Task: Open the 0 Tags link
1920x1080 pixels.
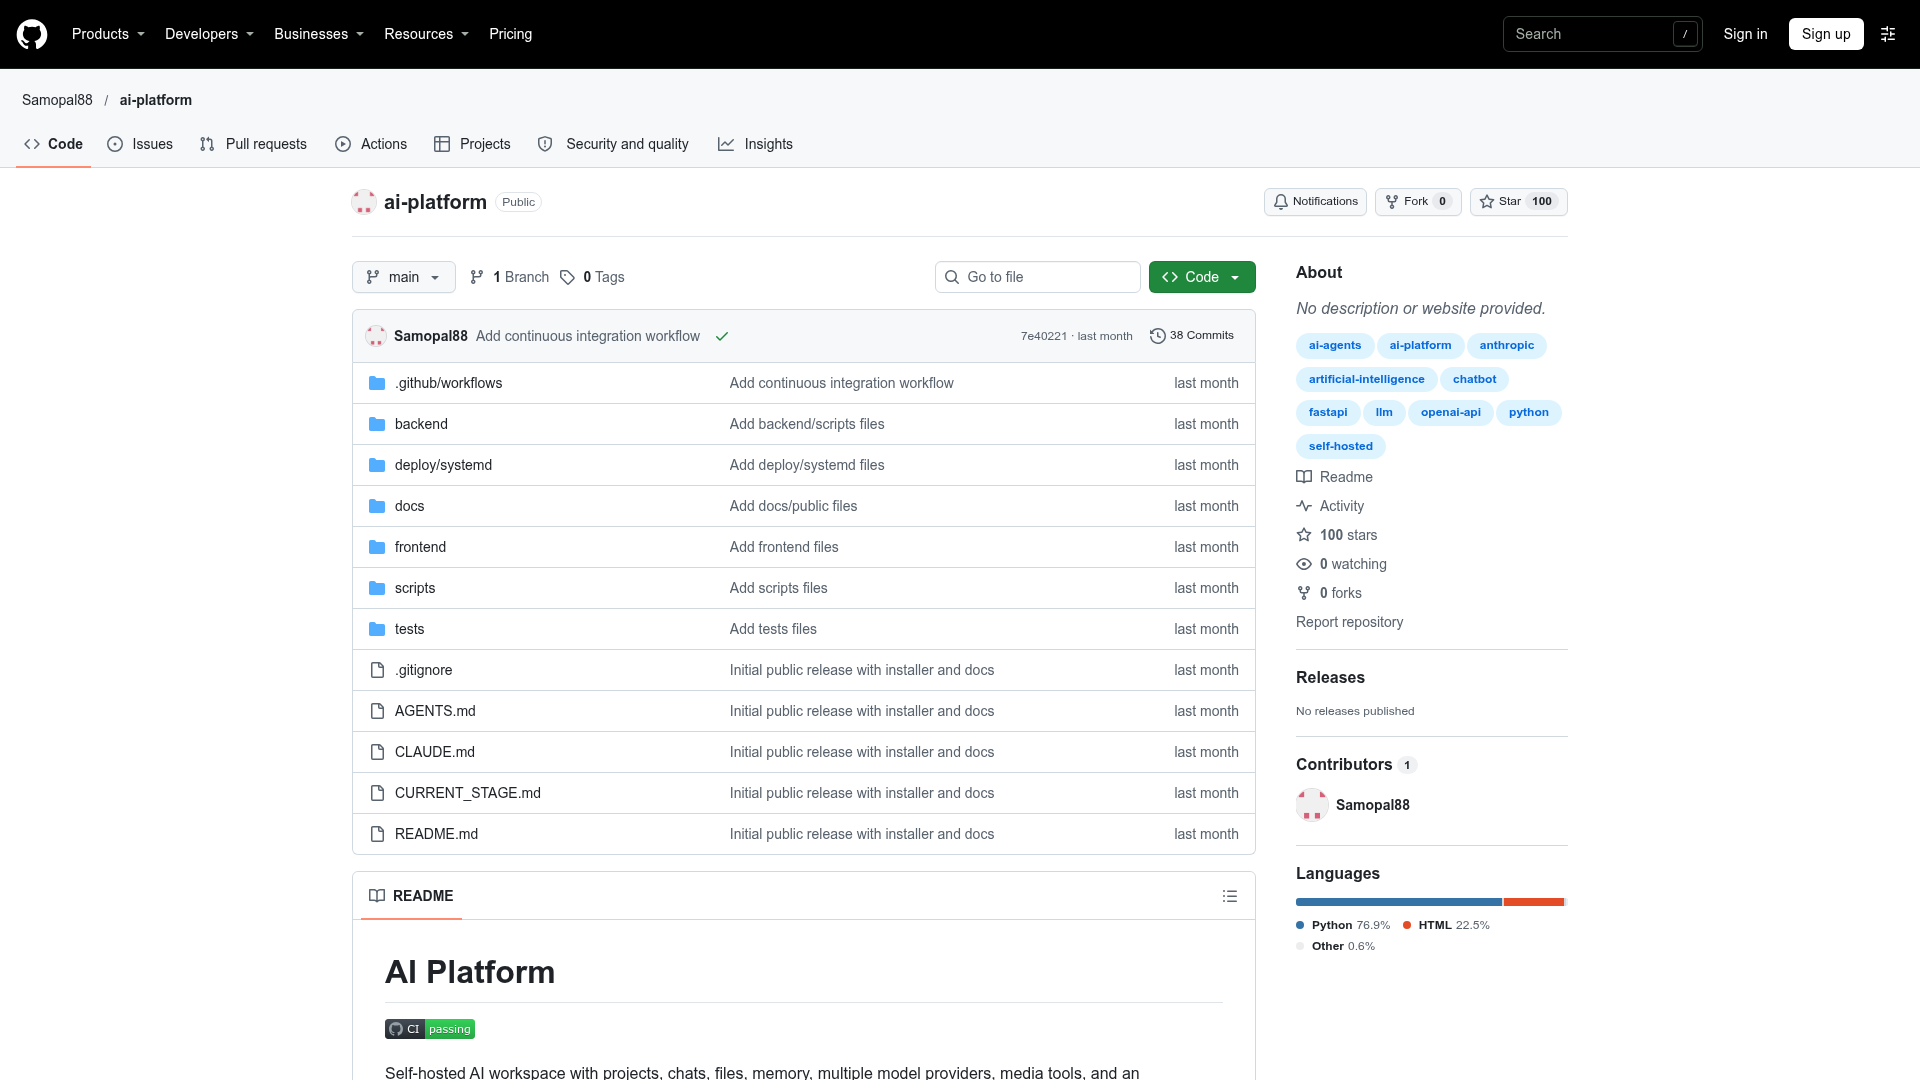Action: pyautogui.click(x=592, y=277)
